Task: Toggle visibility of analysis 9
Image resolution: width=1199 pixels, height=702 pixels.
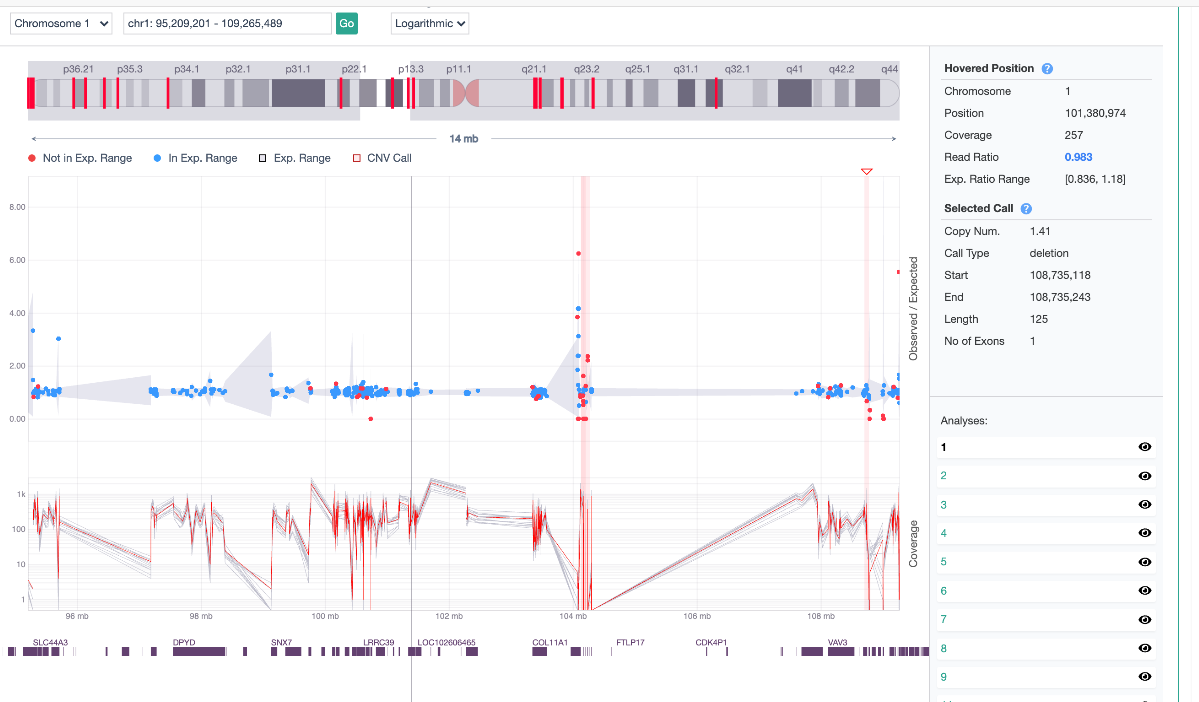Action: (1144, 677)
